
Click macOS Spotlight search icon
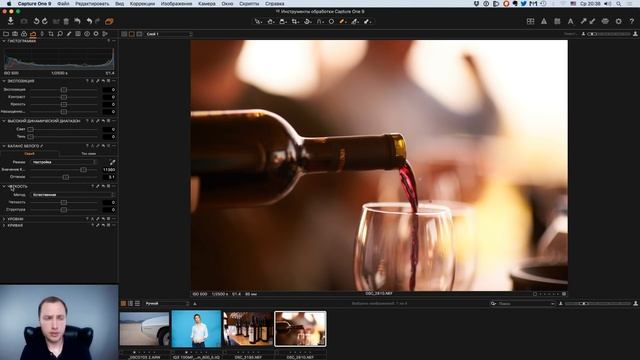click(x=619, y=4)
